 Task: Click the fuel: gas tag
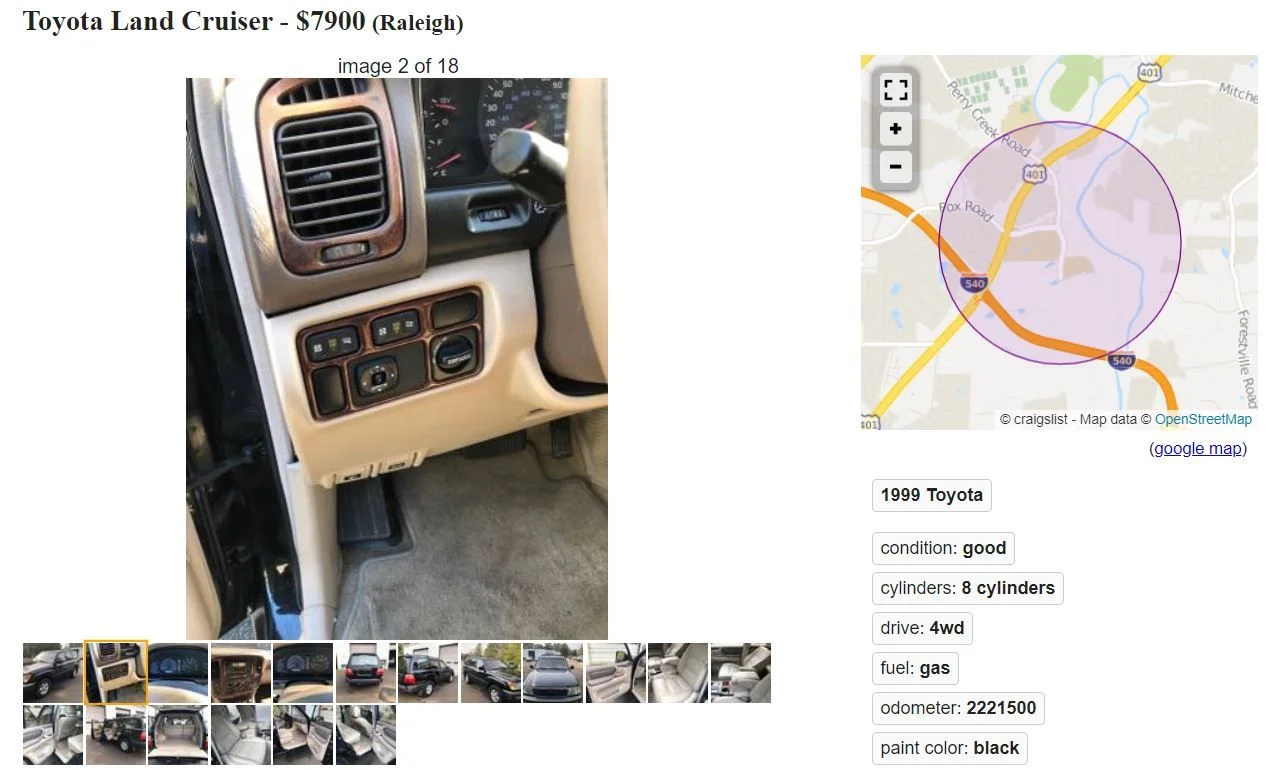coord(915,668)
